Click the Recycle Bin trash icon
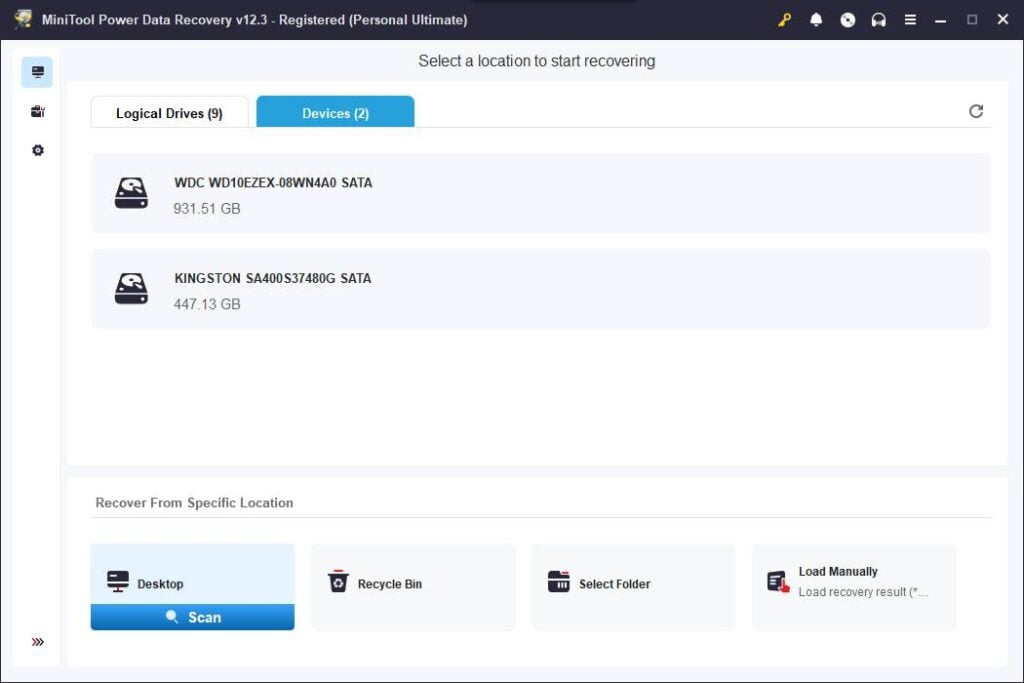This screenshot has width=1024, height=683. 338,581
